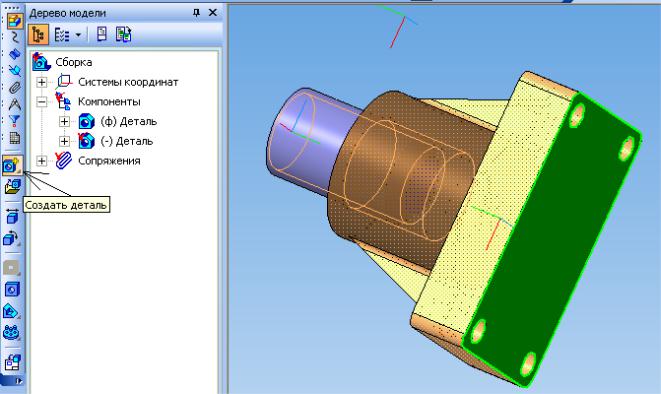The width and height of the screenshot is (661, 394).
Task: Expand the left toolbar overflow arrow
Action: pyautogui.click(x=18, y=381)
